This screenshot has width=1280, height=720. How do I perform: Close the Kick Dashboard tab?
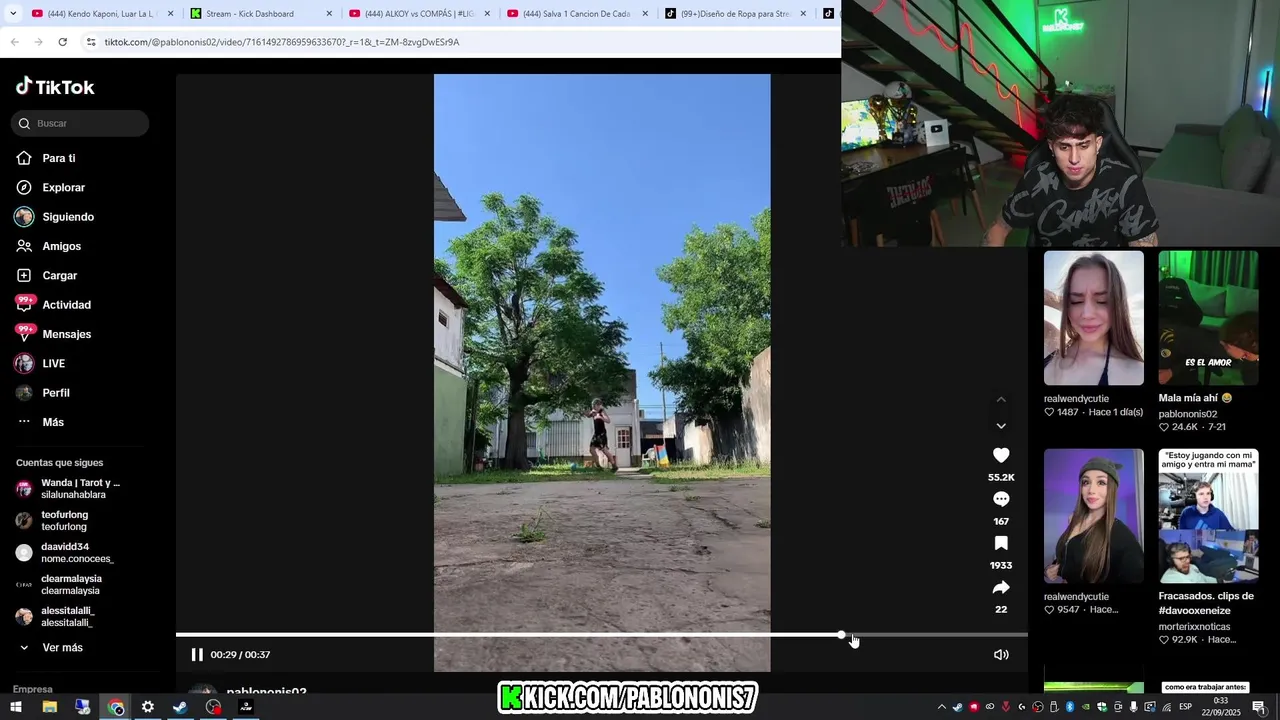click(329, 14)
